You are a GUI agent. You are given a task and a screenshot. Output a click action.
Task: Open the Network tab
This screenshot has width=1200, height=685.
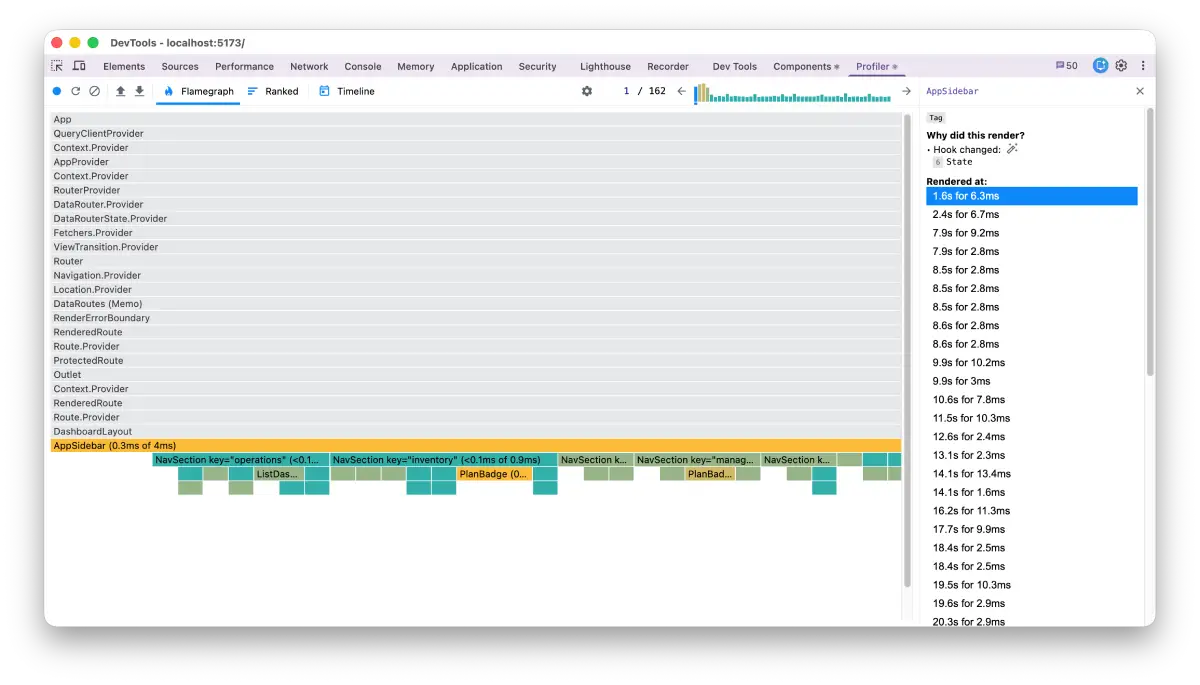pos(309,66)
